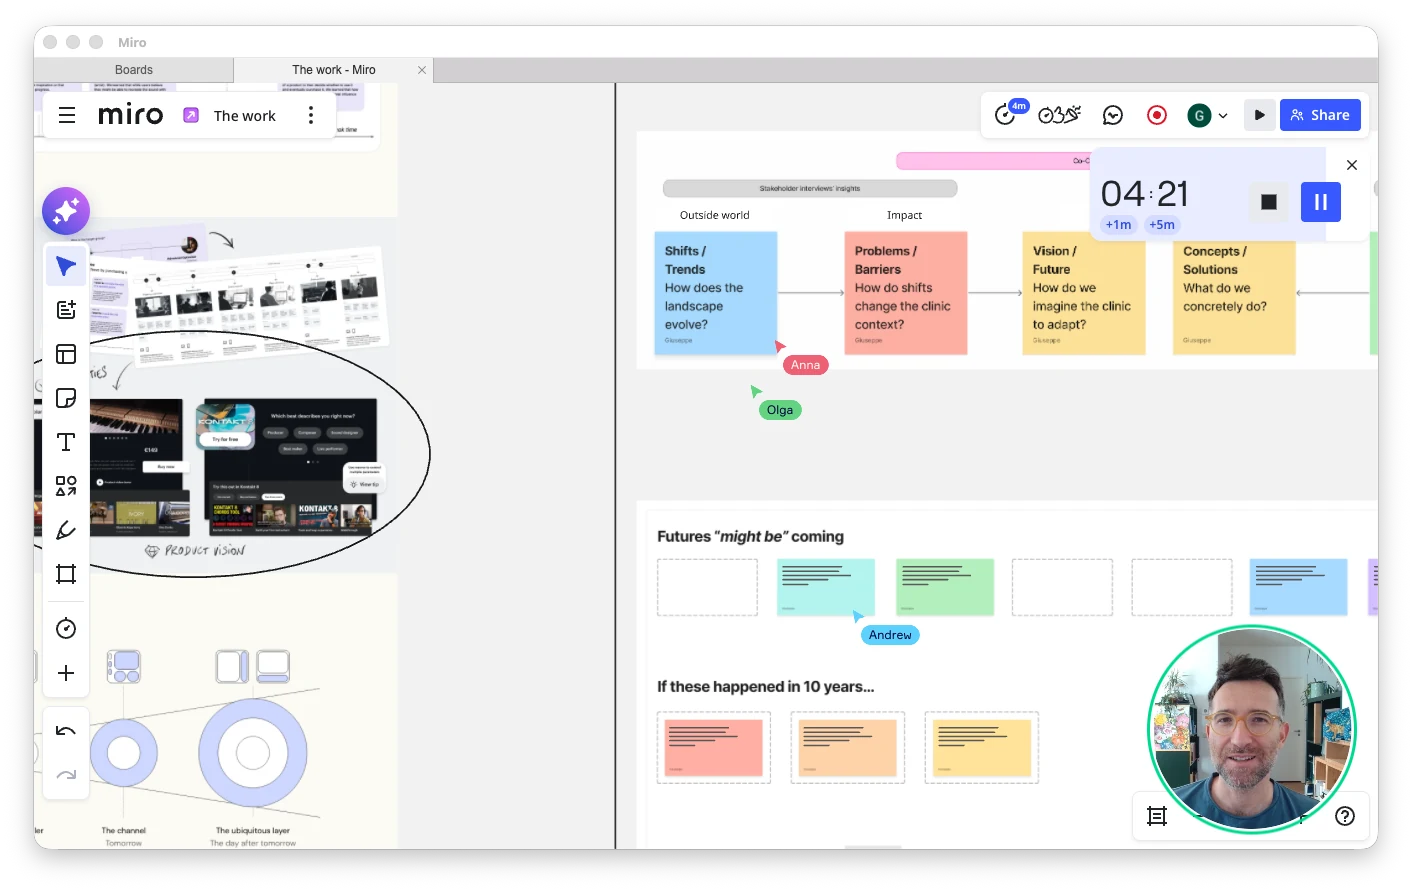Choose the table layout tool
The width and height of the screenshot is (1412, 891).
tap(66, 354)
